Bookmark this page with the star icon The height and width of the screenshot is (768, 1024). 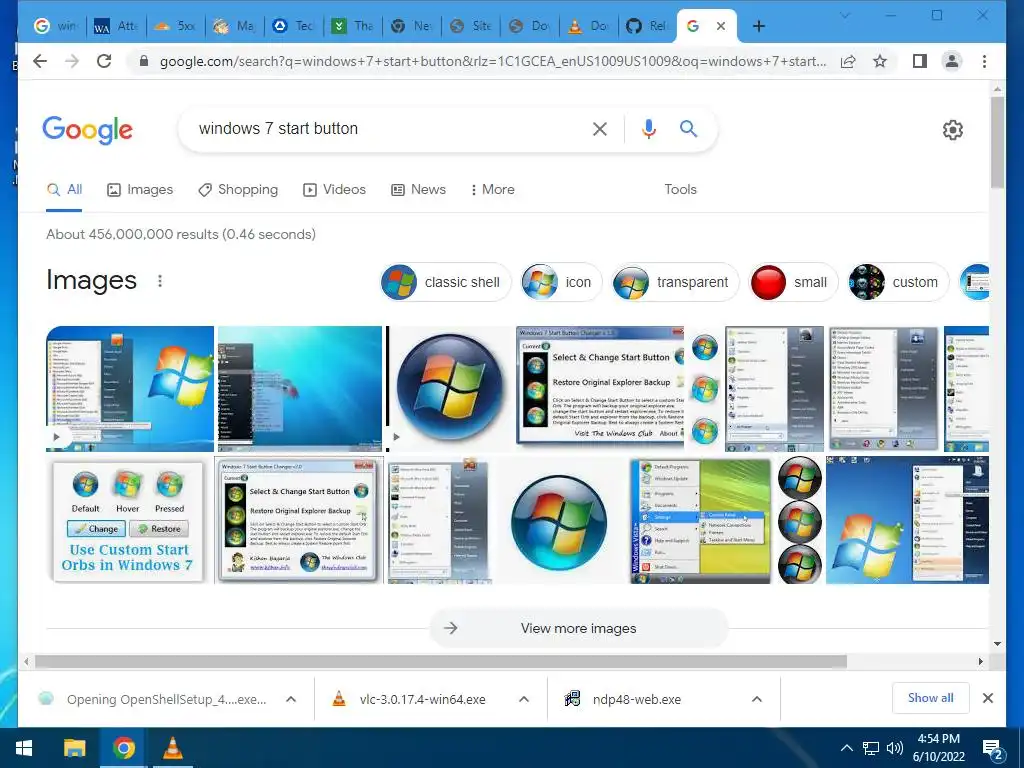pos(880,61)
